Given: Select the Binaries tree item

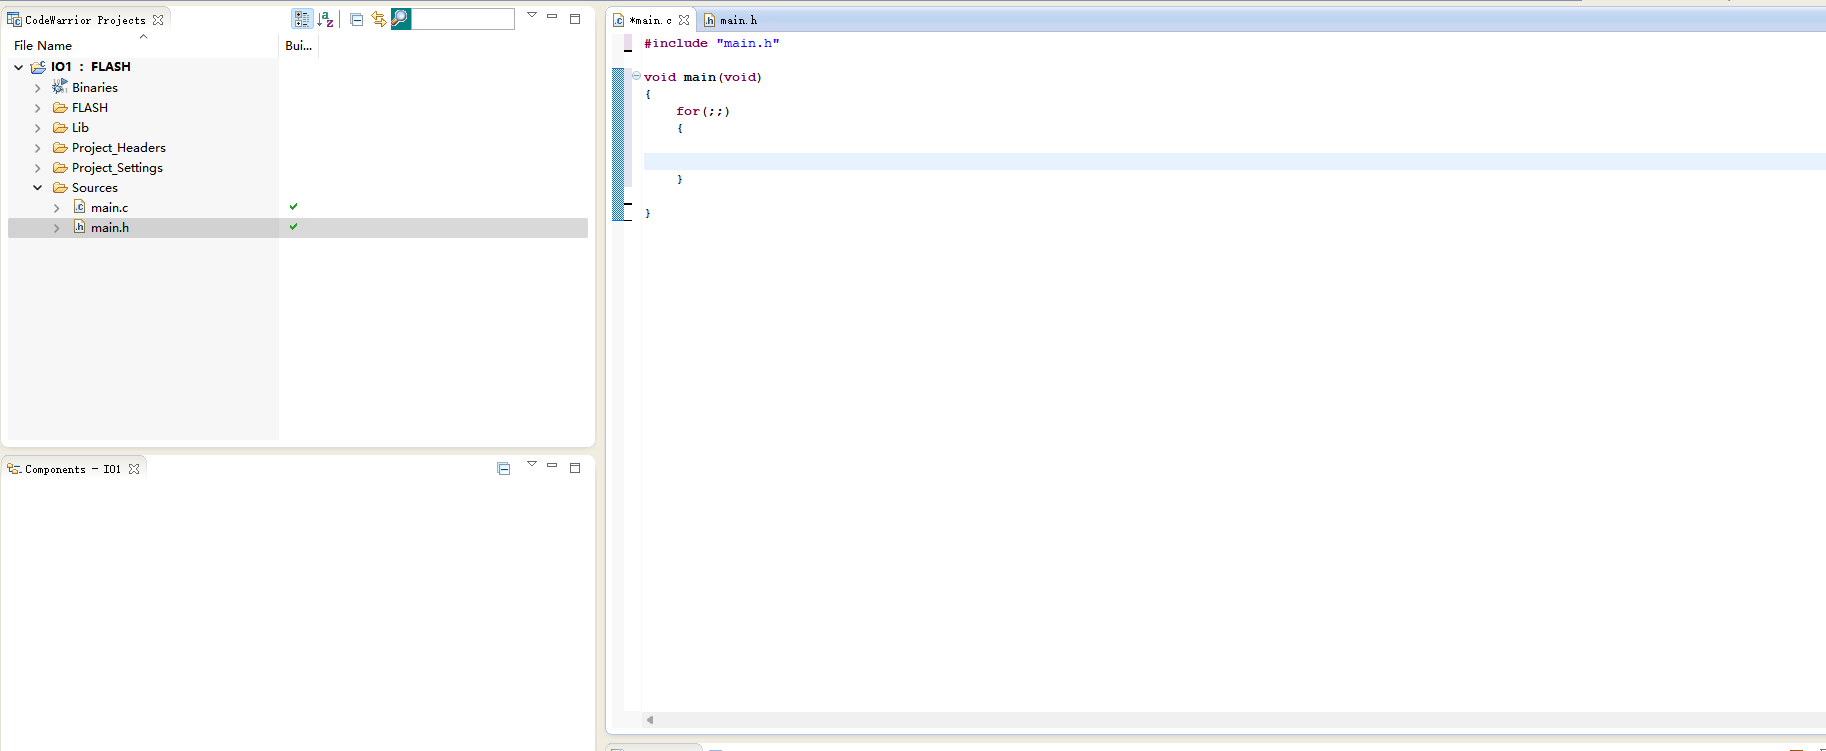Looking at the screenshot, I should pyautogui.click(x=95, y=88).
